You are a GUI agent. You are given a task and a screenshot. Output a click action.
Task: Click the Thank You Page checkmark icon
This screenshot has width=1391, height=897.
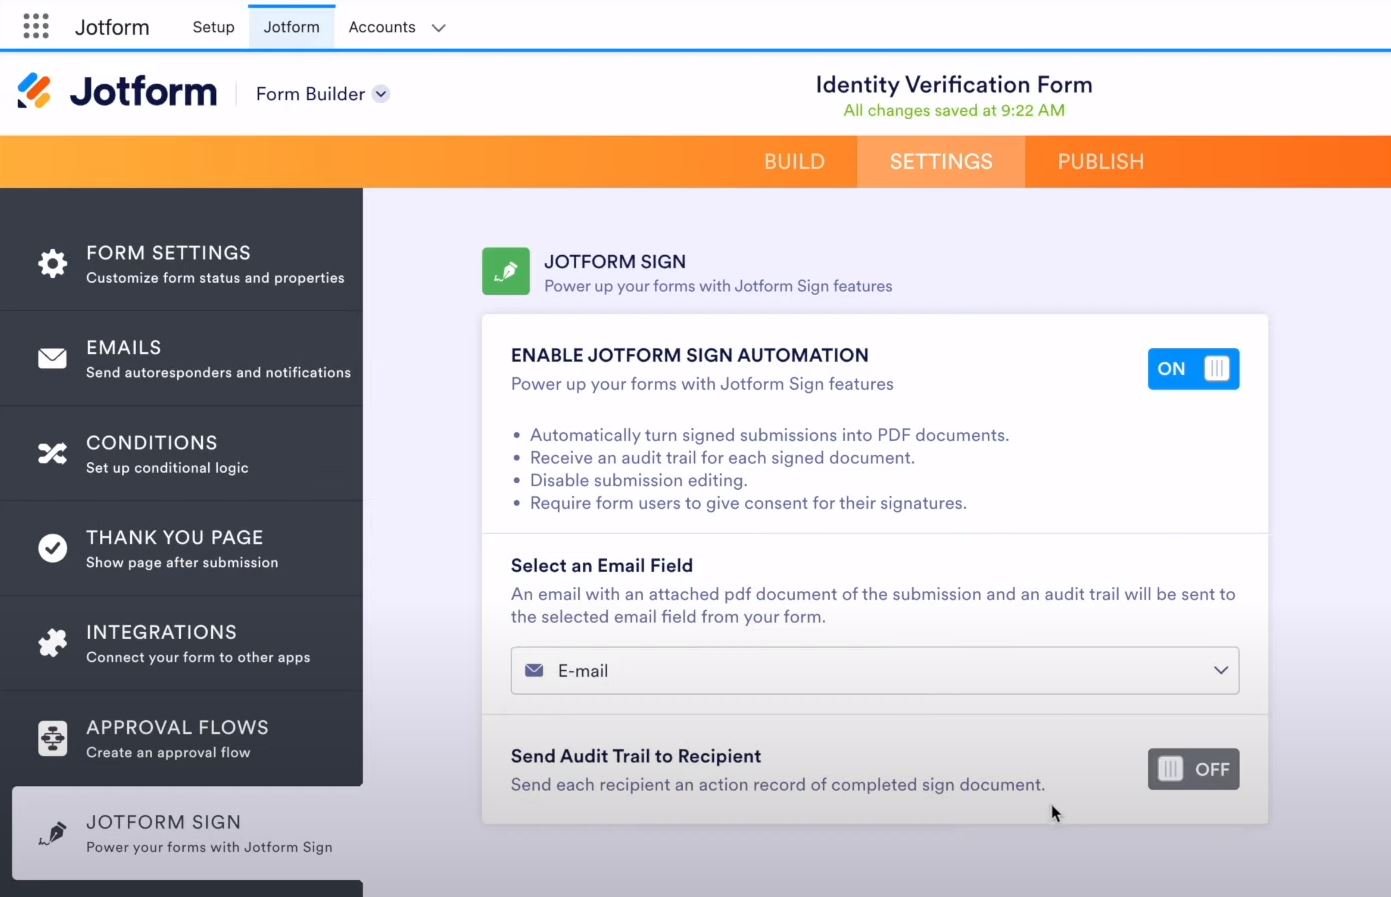[x=52, y=548]
